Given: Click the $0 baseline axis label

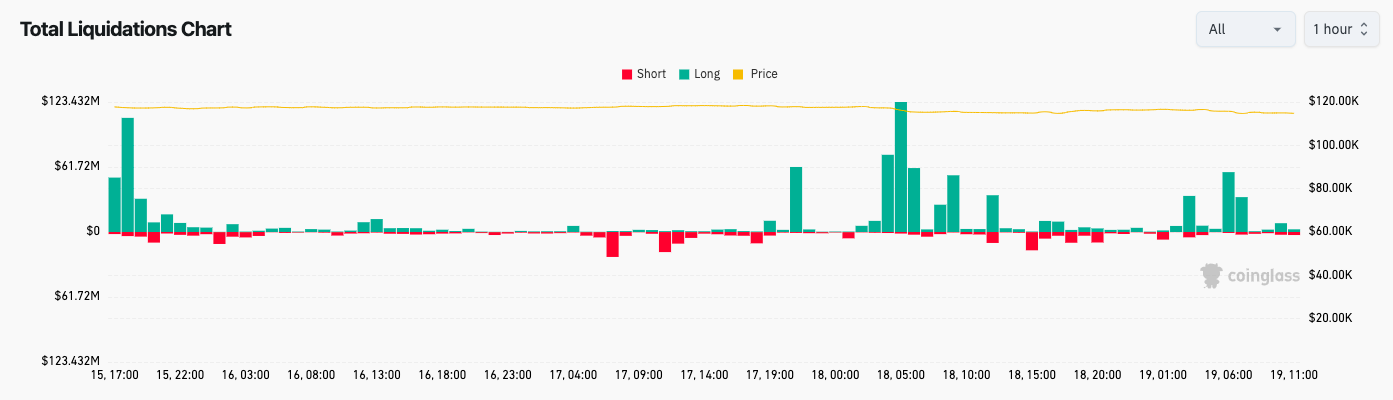Looking at the screenshot, I should (93, 231).
